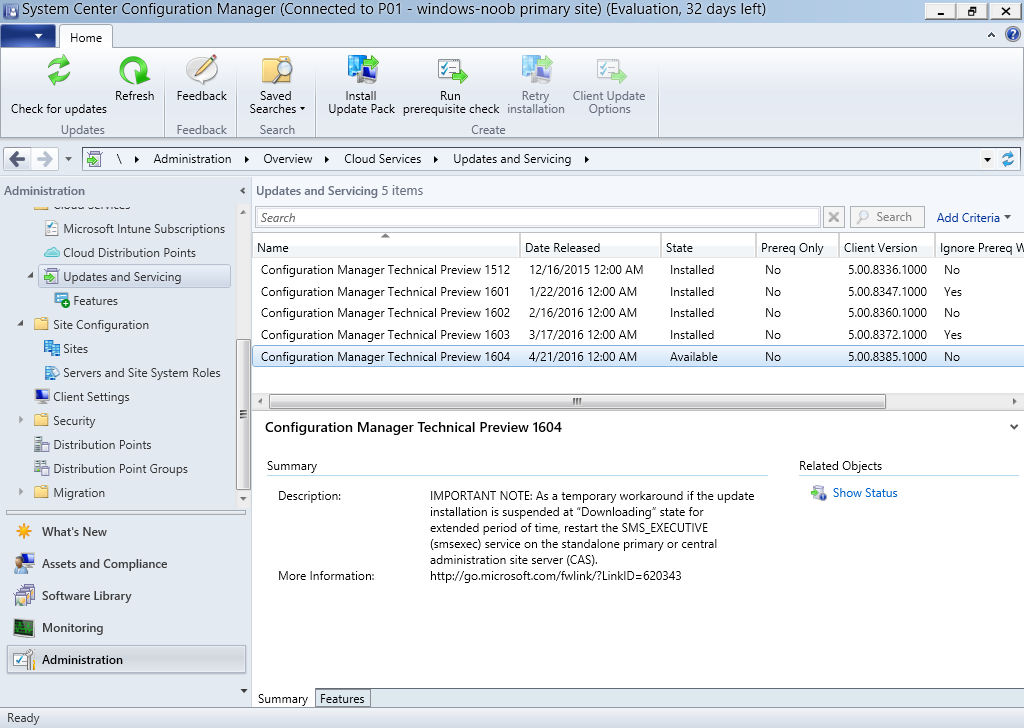Image resolution: width=1024 pixels, height=728 pixels.
Task: Click the Search button
Action: click(887, 217)
